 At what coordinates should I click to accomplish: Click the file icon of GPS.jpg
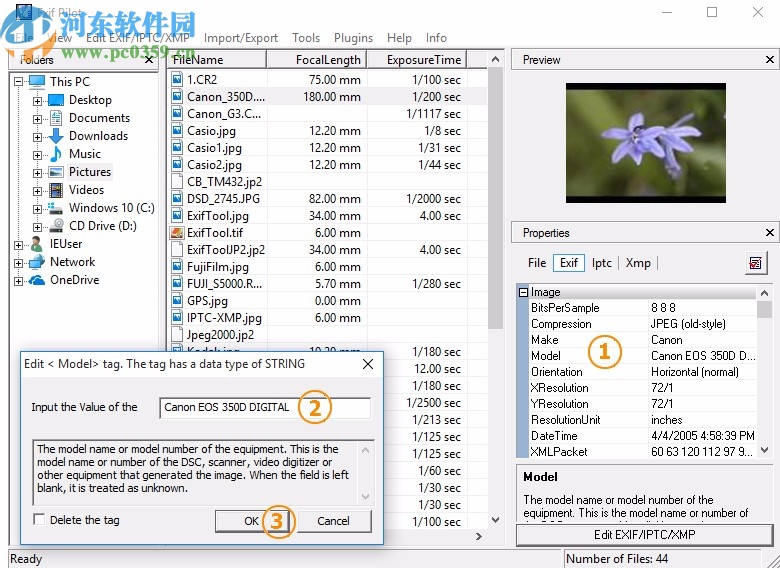coord(177,300)
